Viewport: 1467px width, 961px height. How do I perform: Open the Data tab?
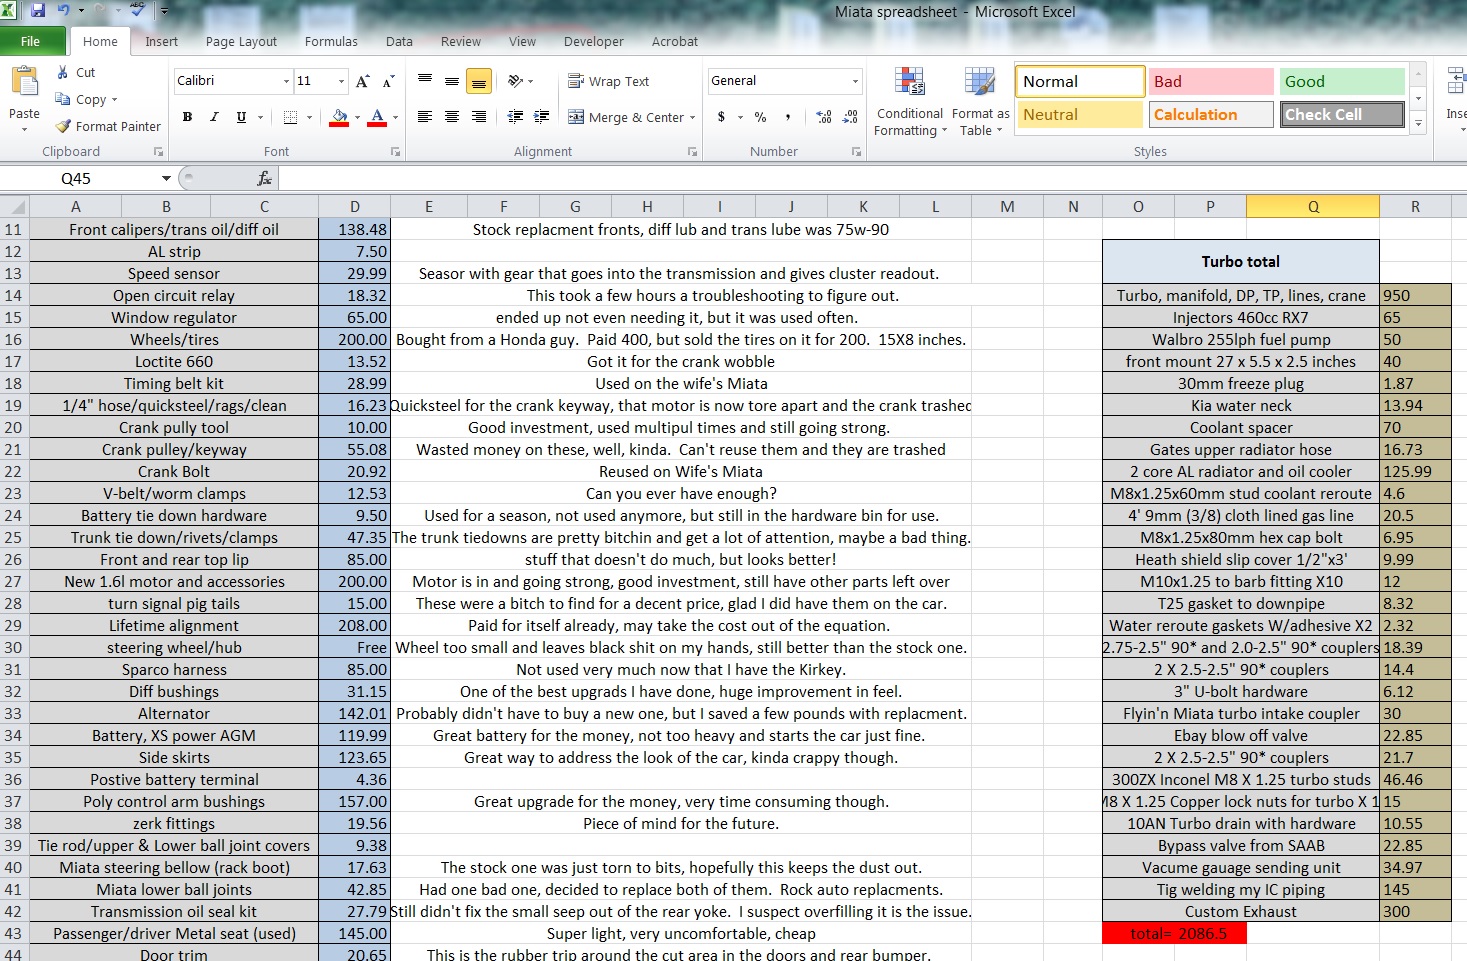399,41
